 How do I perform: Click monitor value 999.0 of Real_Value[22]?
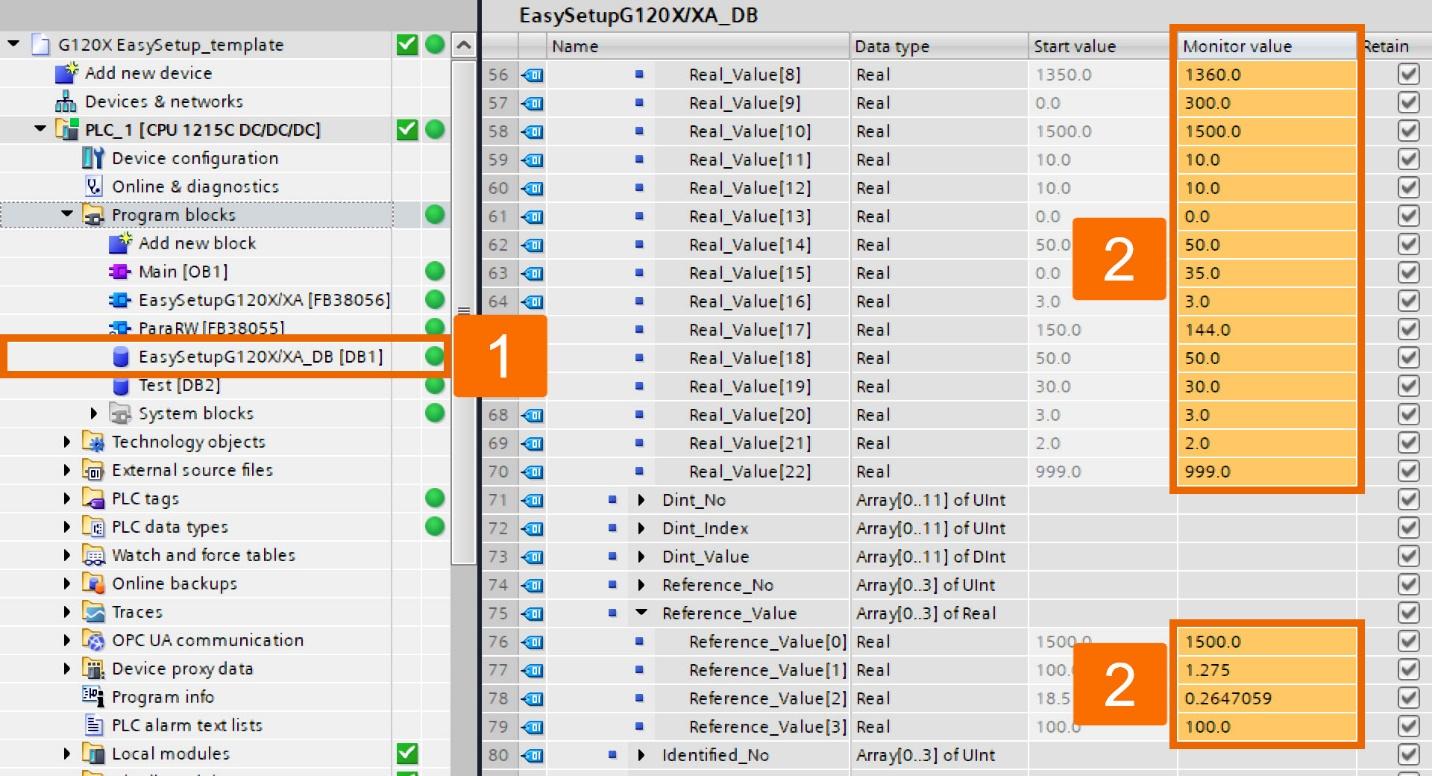click(x=1266, y=471)
